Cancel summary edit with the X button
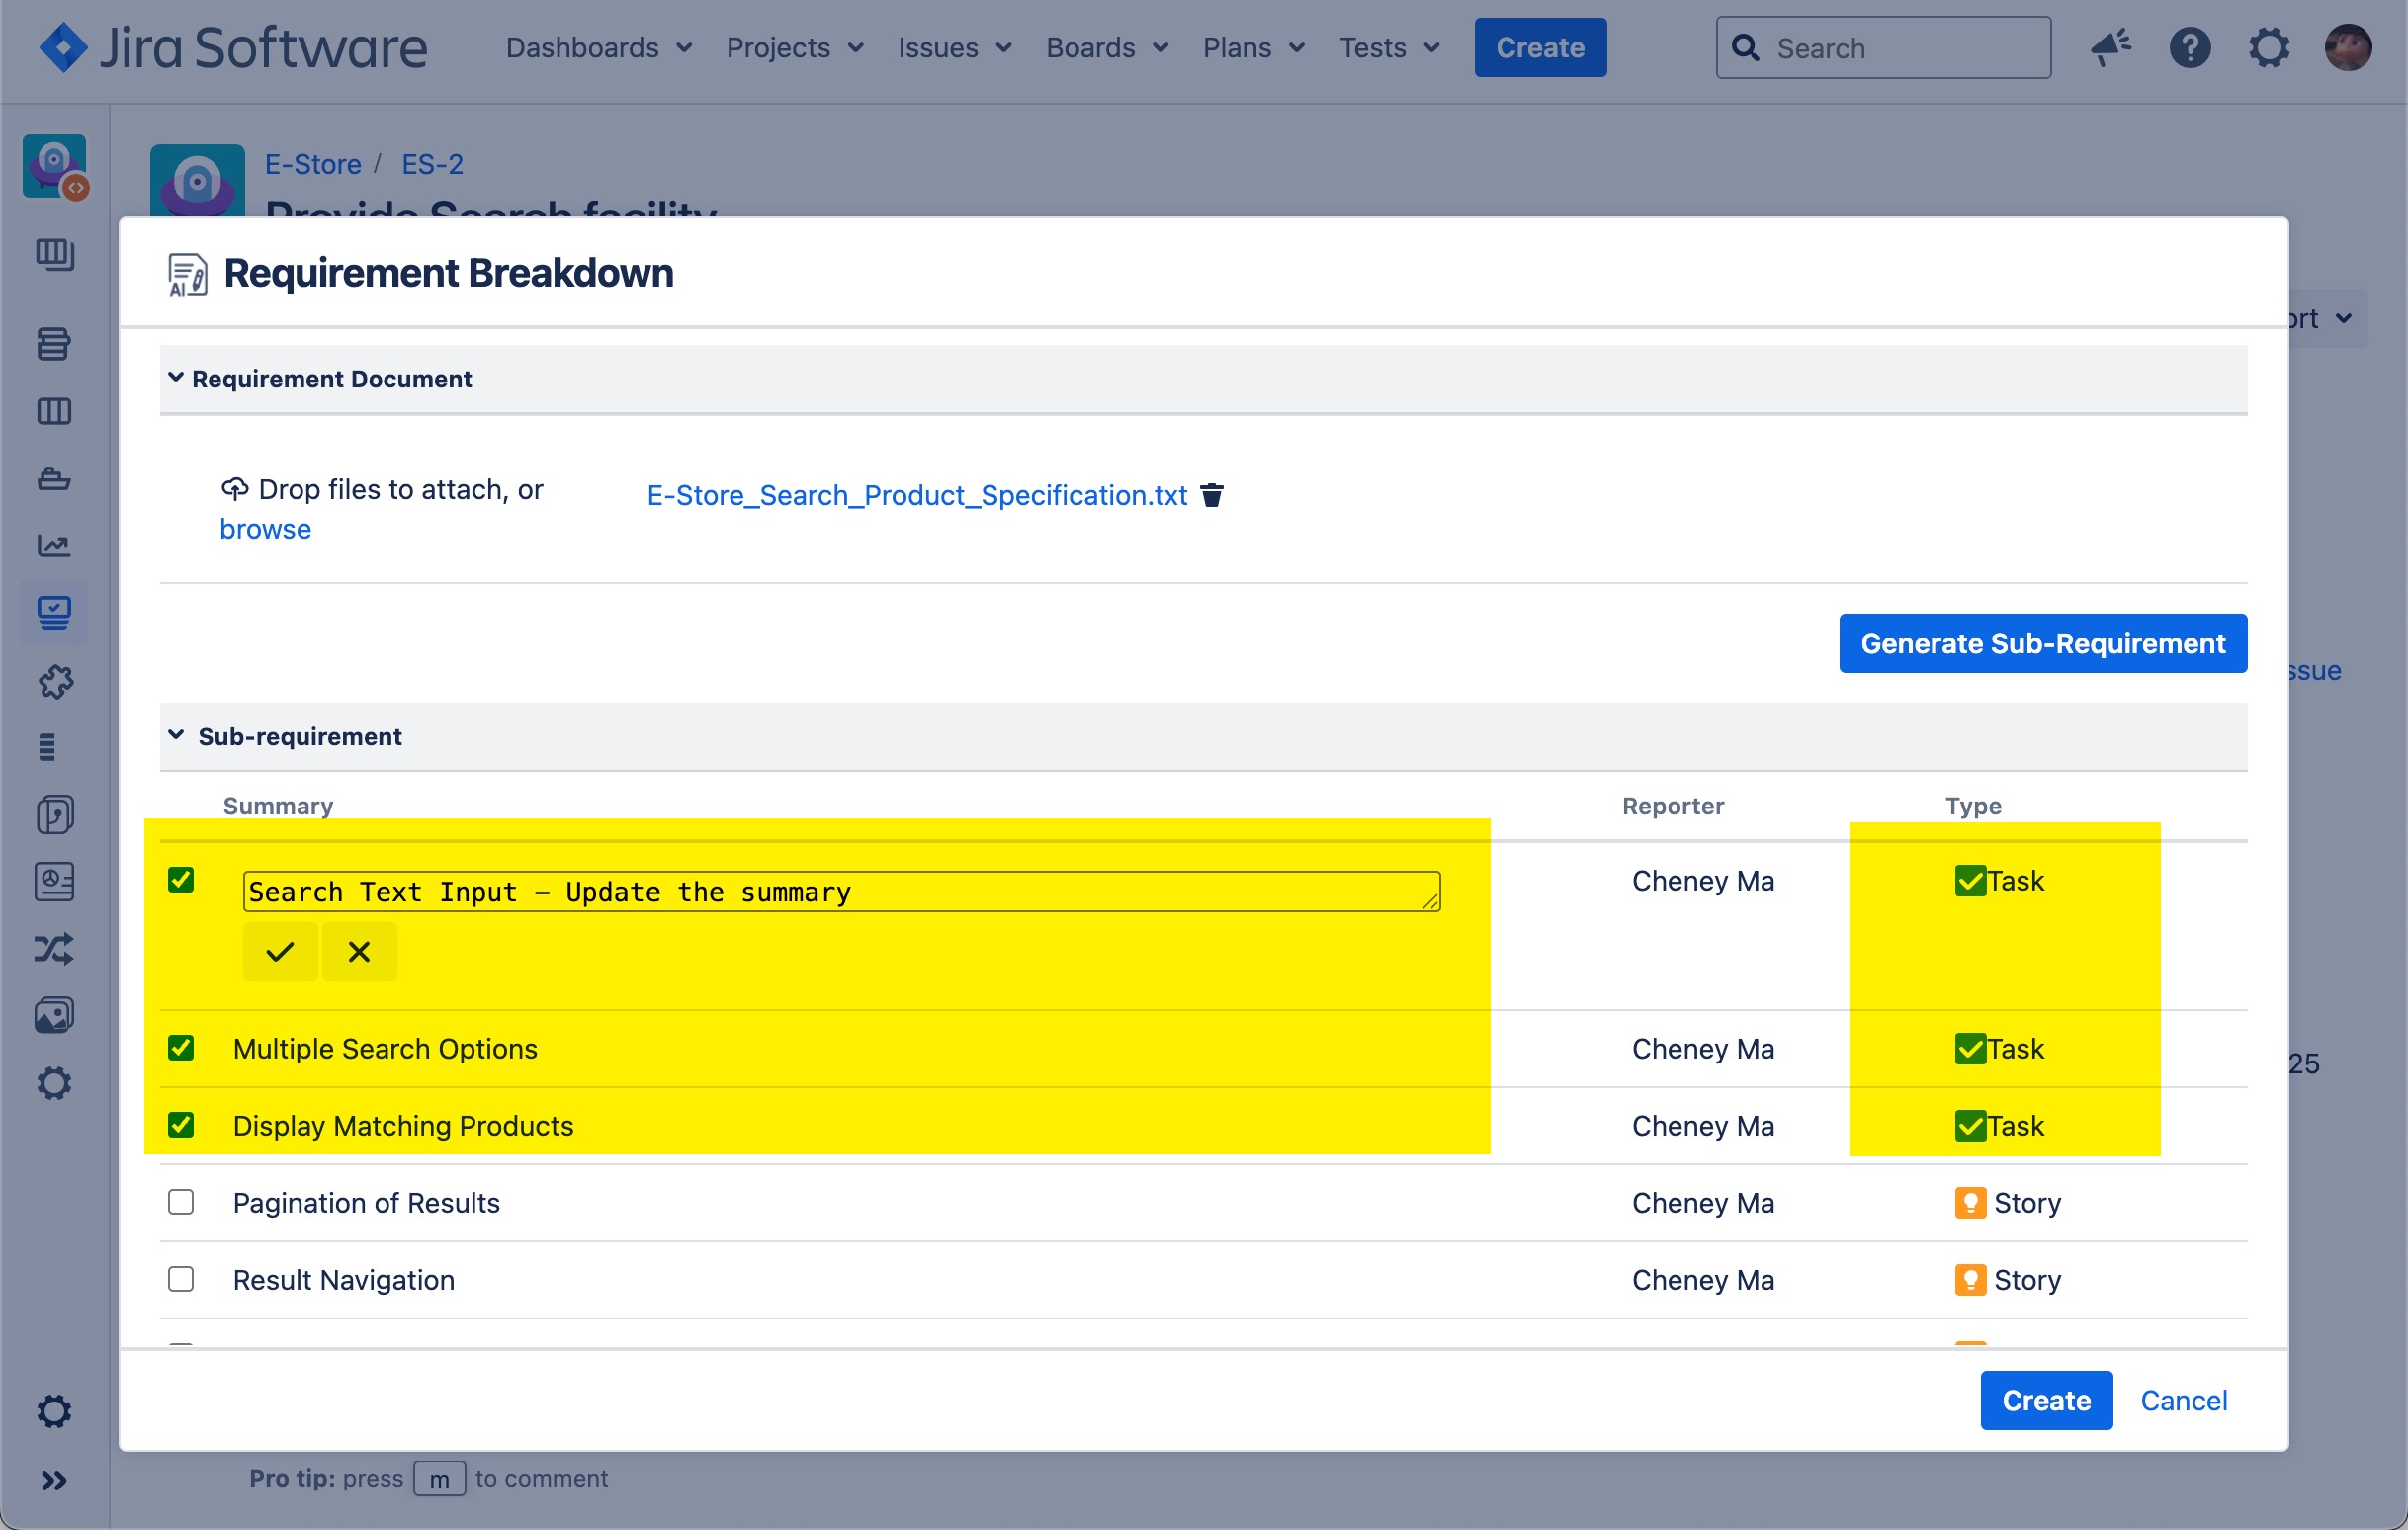The image size is (2408, 1530). [359, 952]
